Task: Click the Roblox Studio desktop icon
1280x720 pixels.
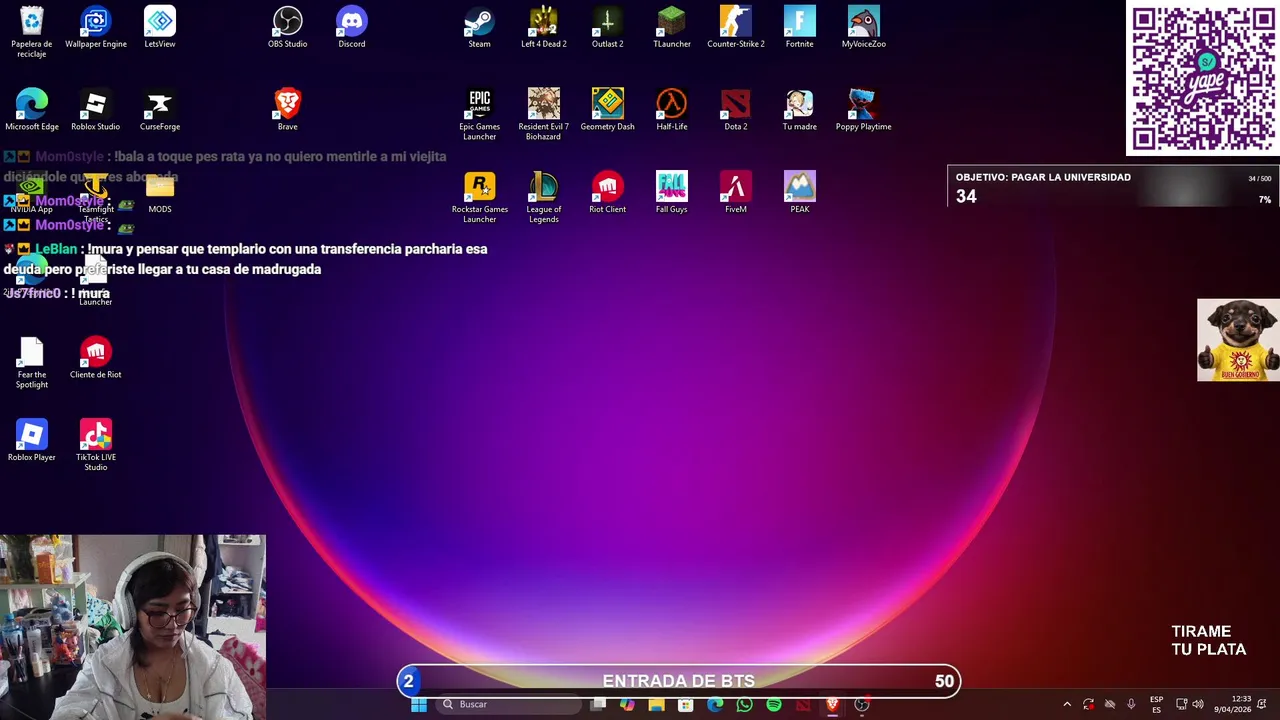Action: click(96, 110)
